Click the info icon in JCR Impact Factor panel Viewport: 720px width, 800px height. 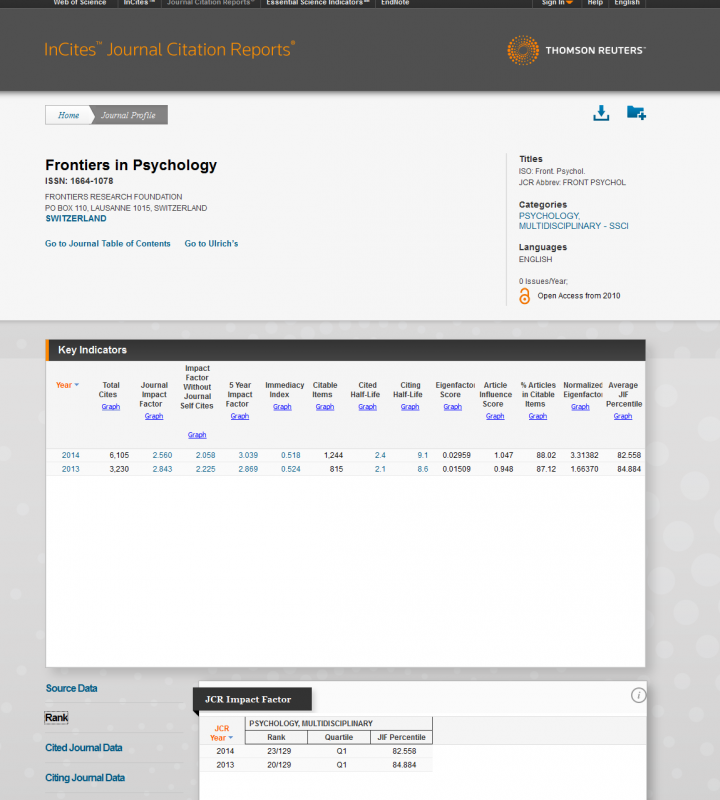click(638, 695)
